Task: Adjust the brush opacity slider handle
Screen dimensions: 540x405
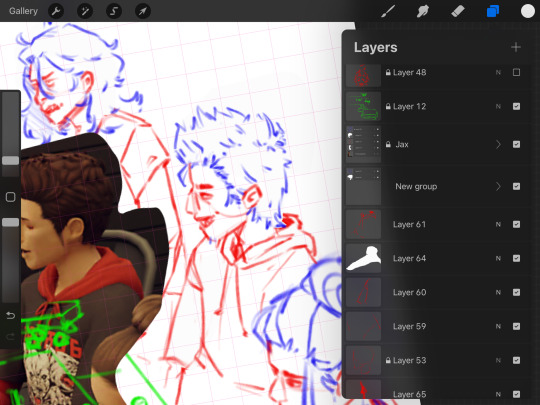Action: (10, 222)
